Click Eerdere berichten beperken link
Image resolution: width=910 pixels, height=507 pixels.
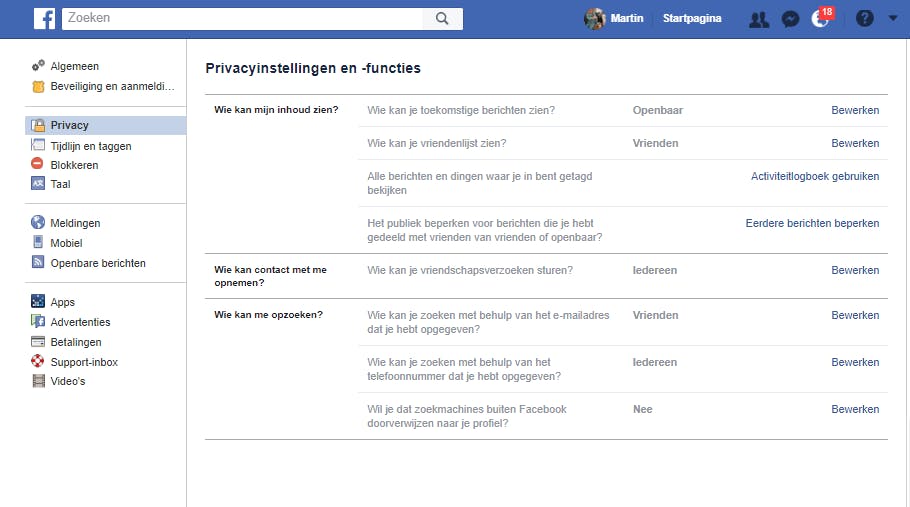click(x=812, y=223)
